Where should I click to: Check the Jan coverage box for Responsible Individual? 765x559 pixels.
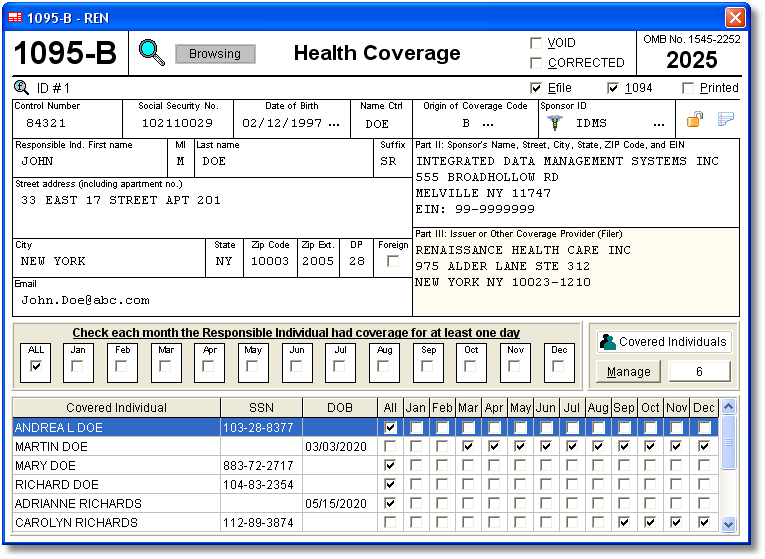(x=77, y=366)
